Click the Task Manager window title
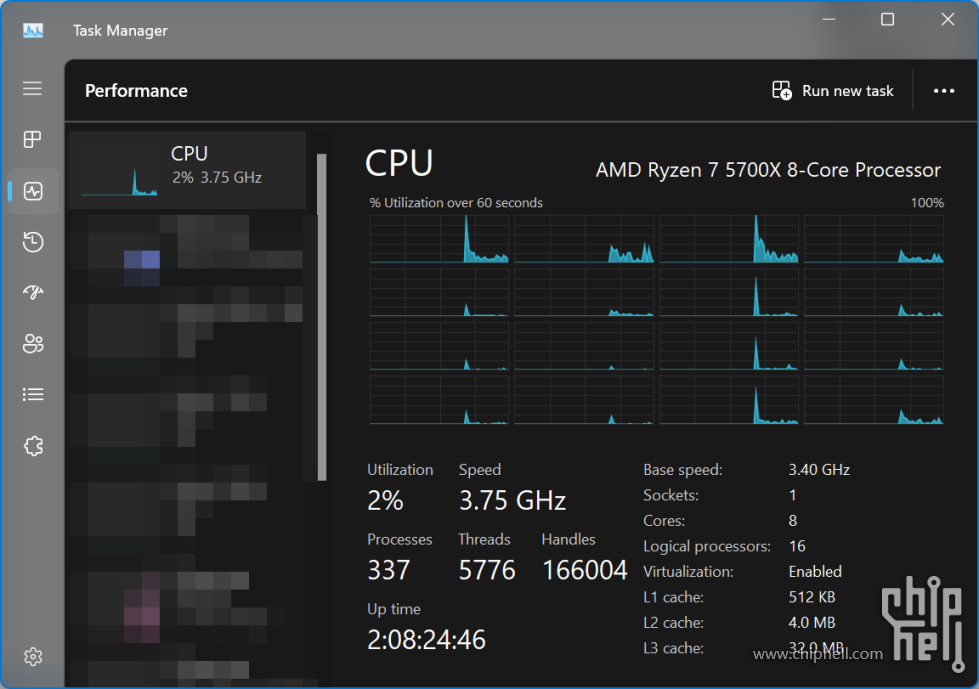 pyautogui.click(x=121, y=31)
